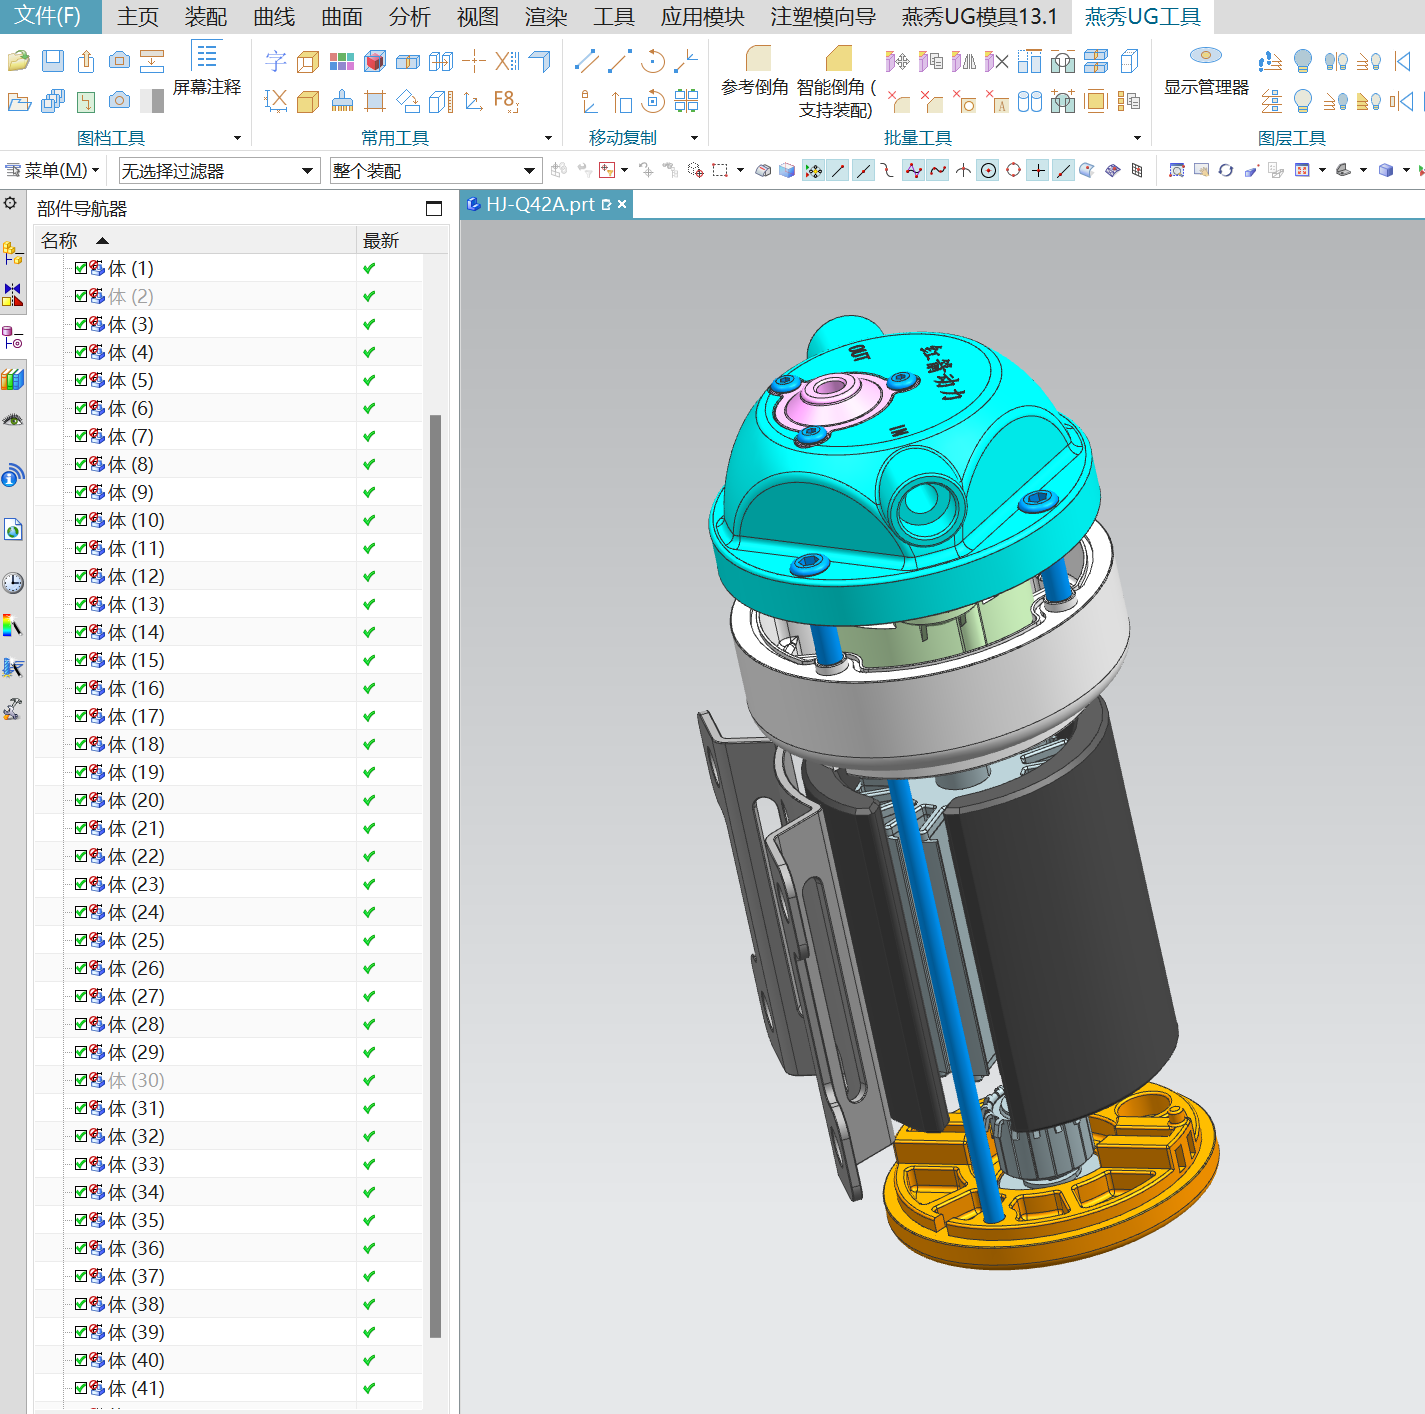Sort by the 名称 column header
Screen dimensions: 1425x1414
click(x=195, y=241)
